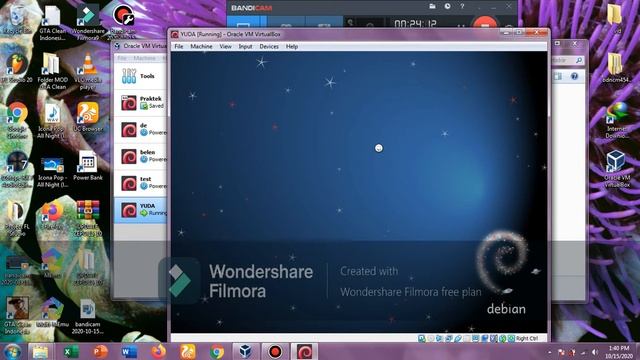Image resolution: width=640 pixels, height=360 pixels.
Task: Open the Machine menu in the YUDA VM window
Action: click(201, 47)
